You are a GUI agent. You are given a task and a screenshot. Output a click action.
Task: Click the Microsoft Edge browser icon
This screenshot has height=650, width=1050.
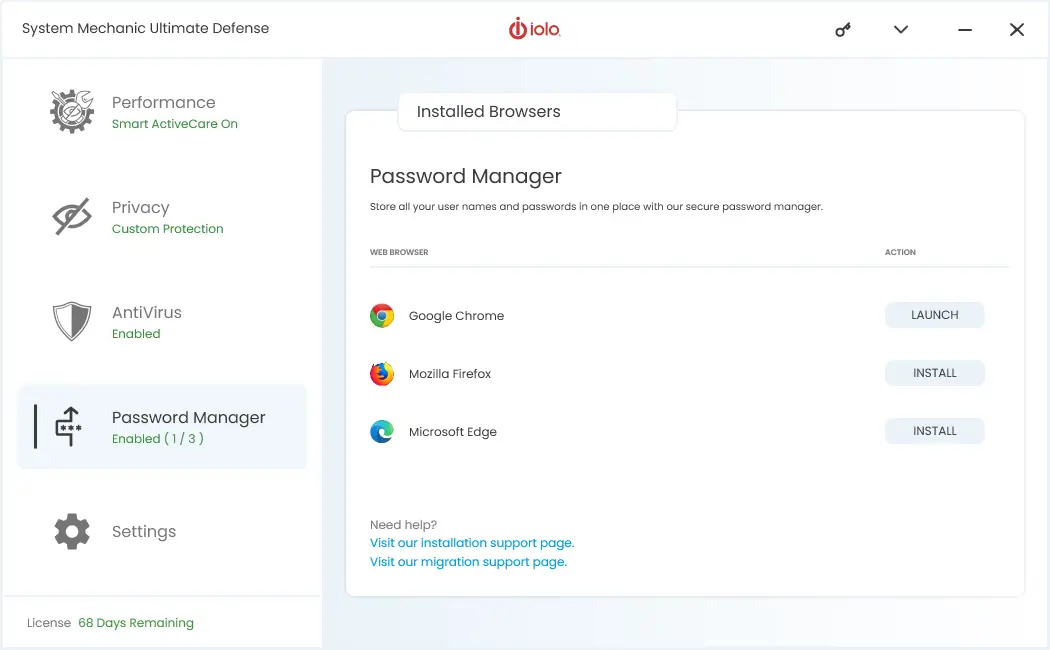(x=382, y=431)
